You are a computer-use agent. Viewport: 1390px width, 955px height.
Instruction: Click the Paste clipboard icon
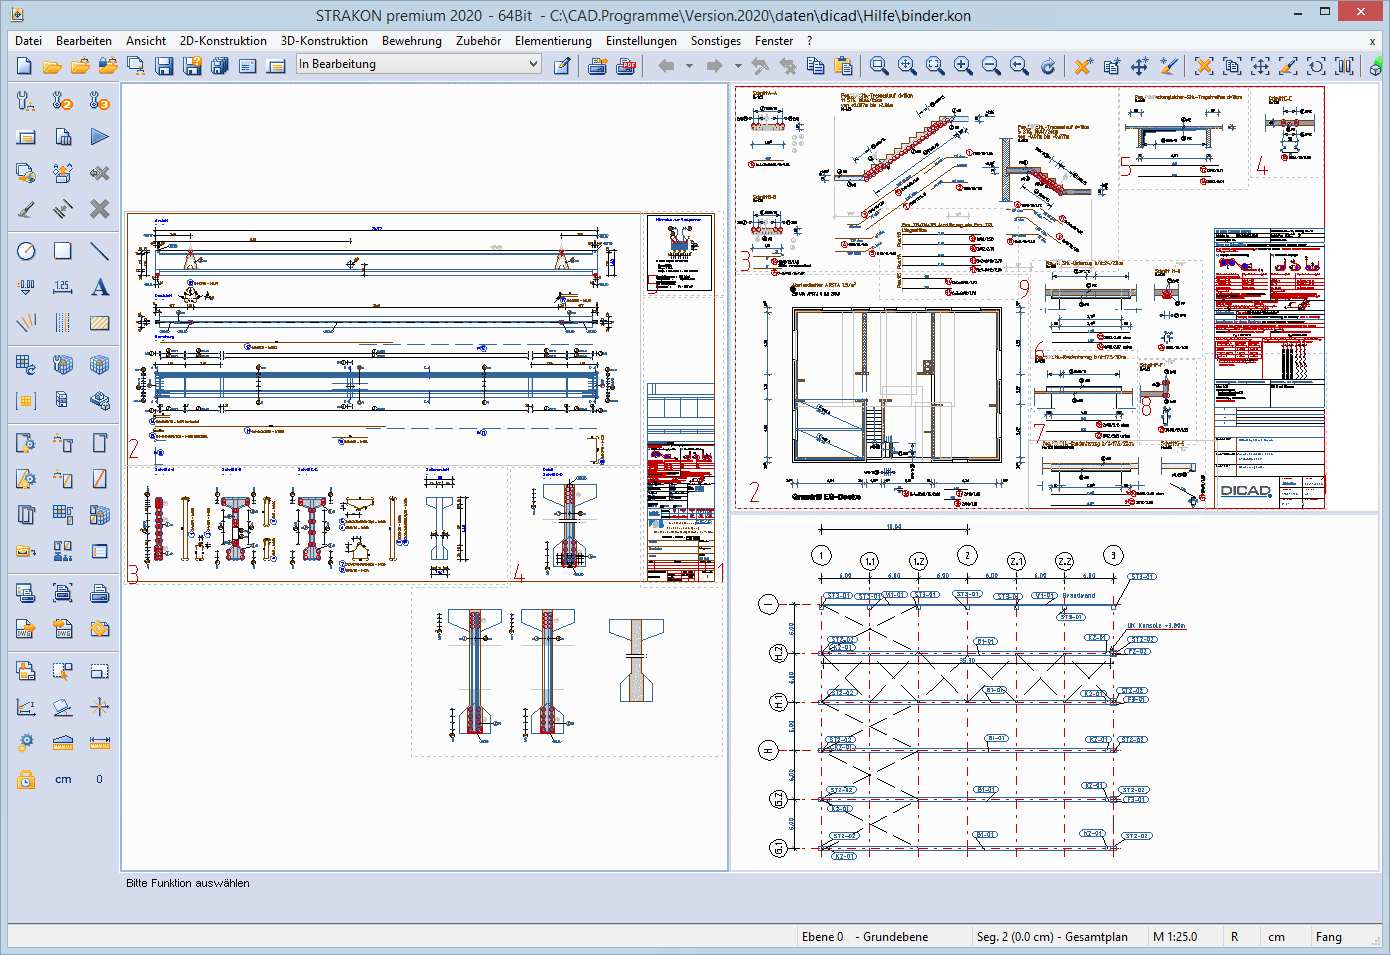pyautogui.click(x=843, y=66)
